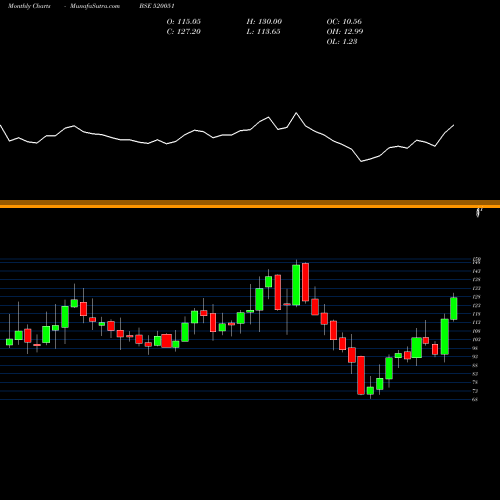500x500 pixels.
Task: Click the lowest trough of white line chart
Action: click(361, 162)
